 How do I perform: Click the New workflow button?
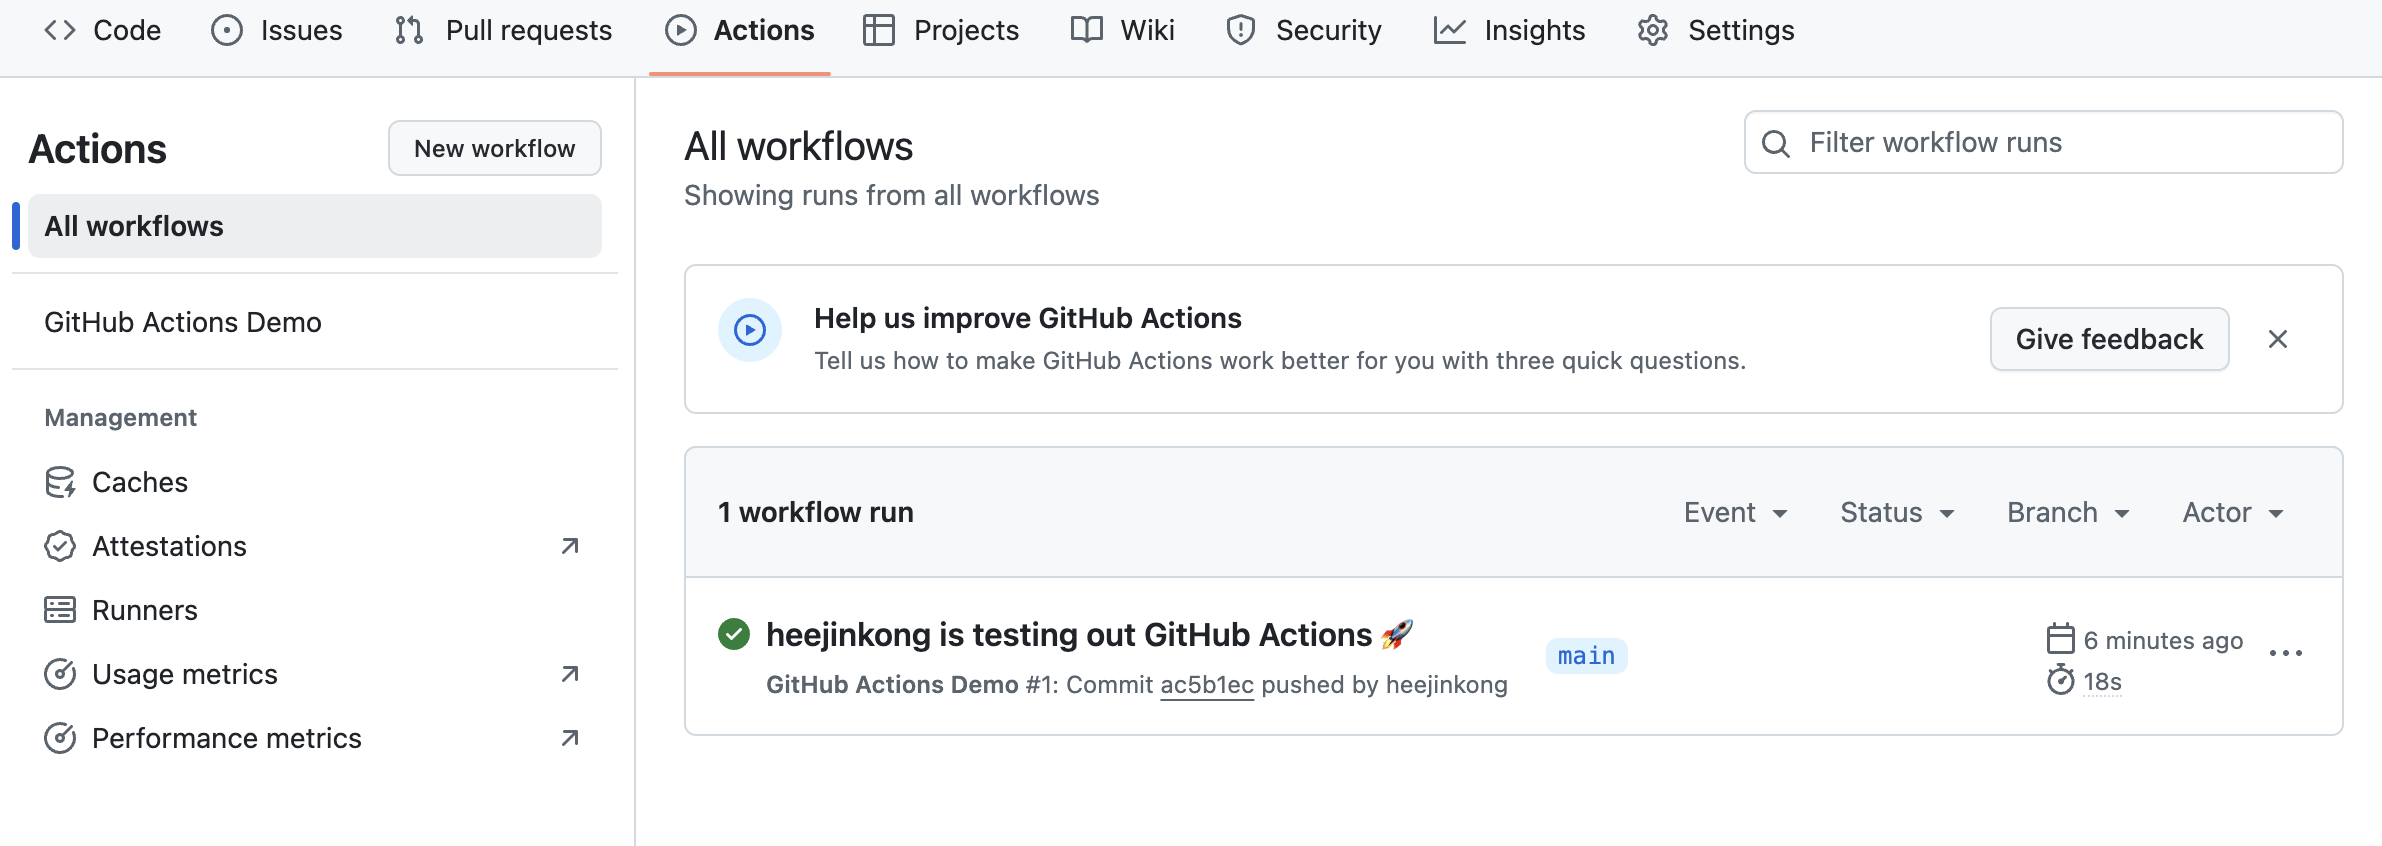[x=495, y=148]
